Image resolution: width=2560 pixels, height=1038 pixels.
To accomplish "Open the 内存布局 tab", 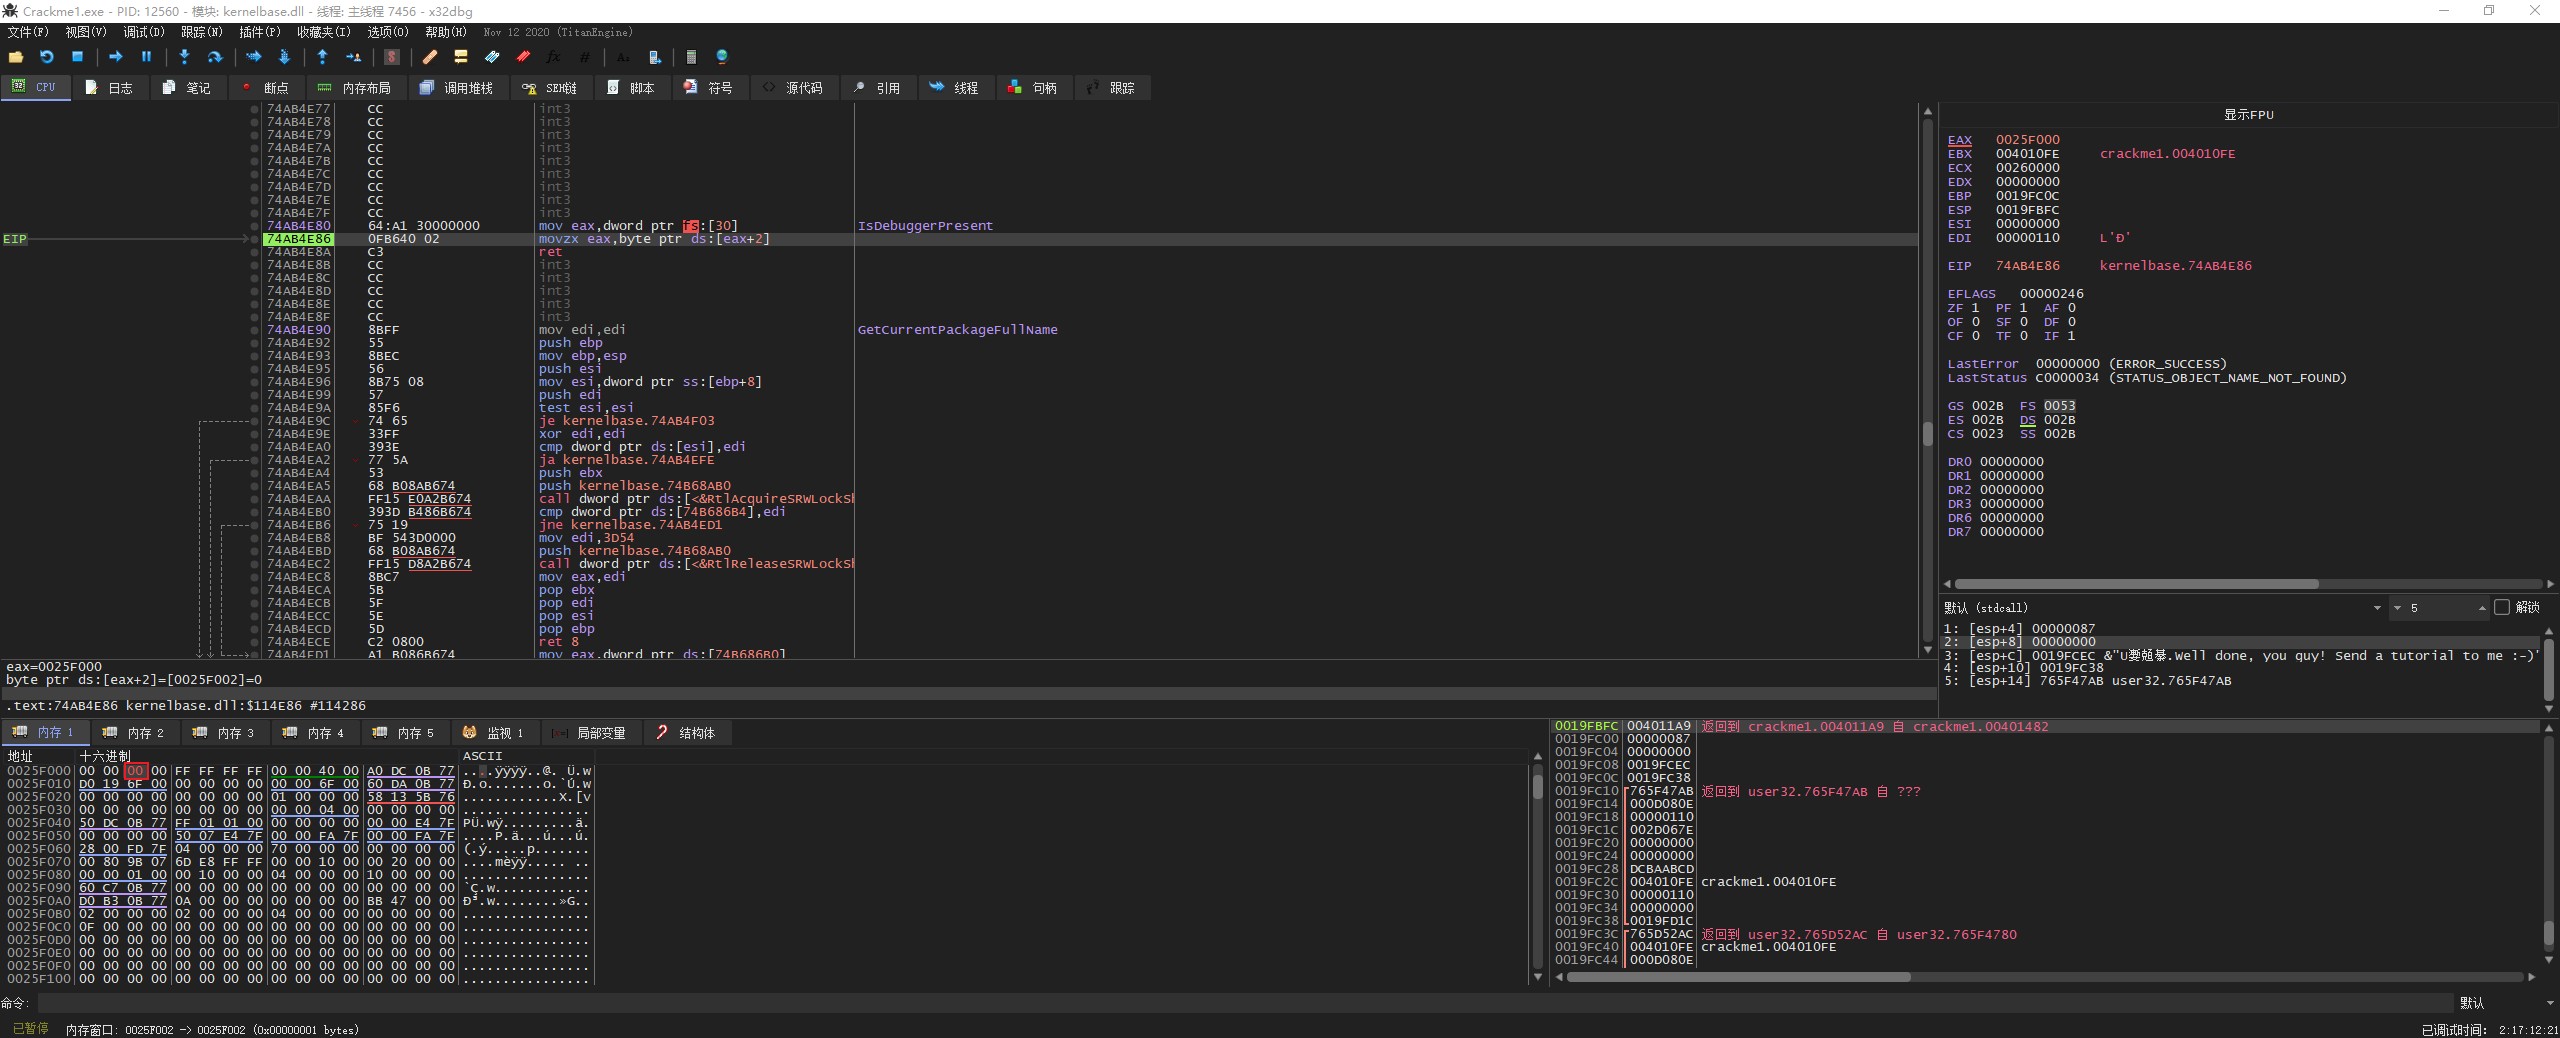I will click(355, 88).
